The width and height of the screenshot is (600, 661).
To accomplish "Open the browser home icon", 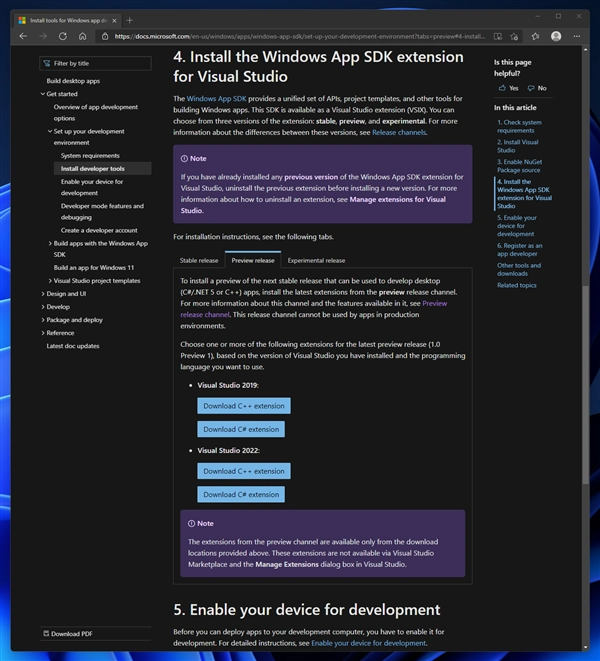I will 83,37.
